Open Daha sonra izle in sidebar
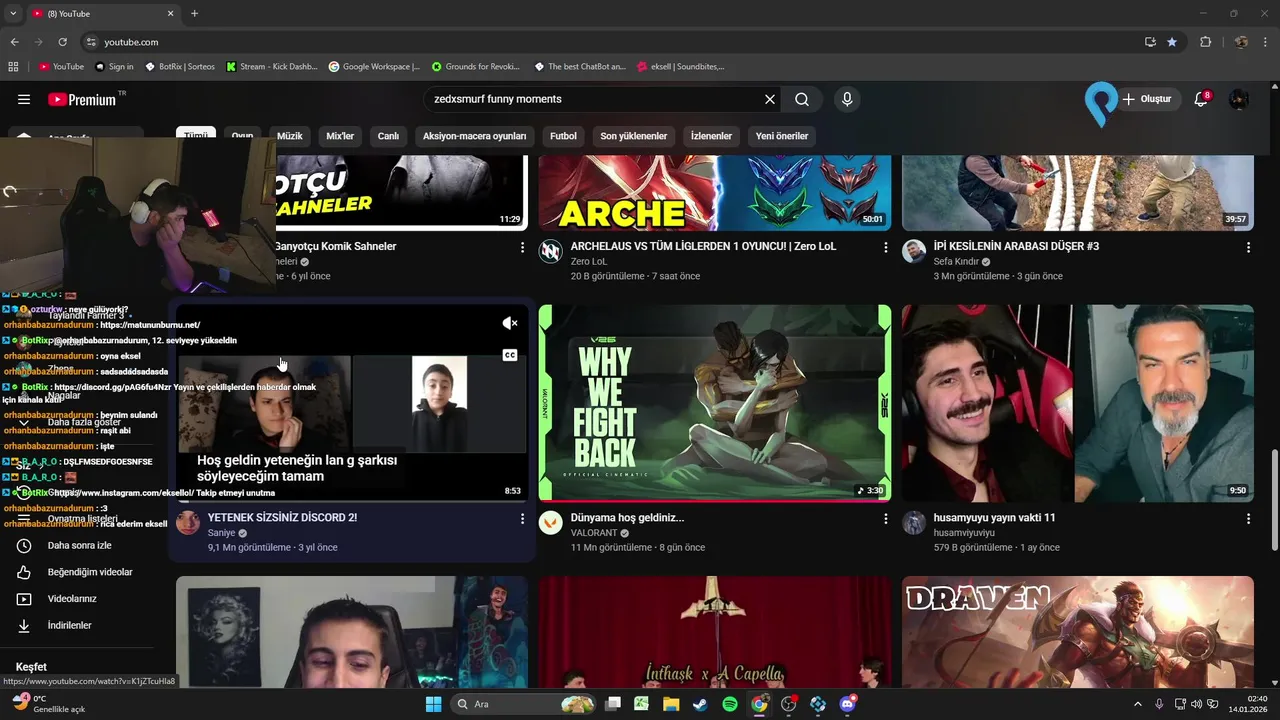1280x720 pixels. tap(78, 546)
